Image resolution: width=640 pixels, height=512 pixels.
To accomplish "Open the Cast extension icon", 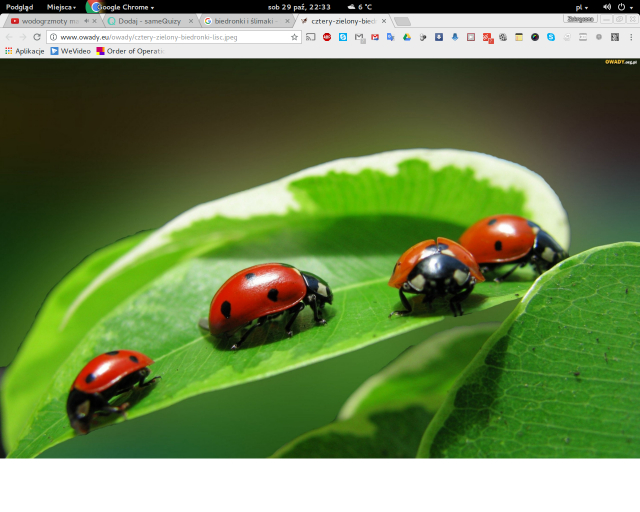I will [x=311, y=37].
